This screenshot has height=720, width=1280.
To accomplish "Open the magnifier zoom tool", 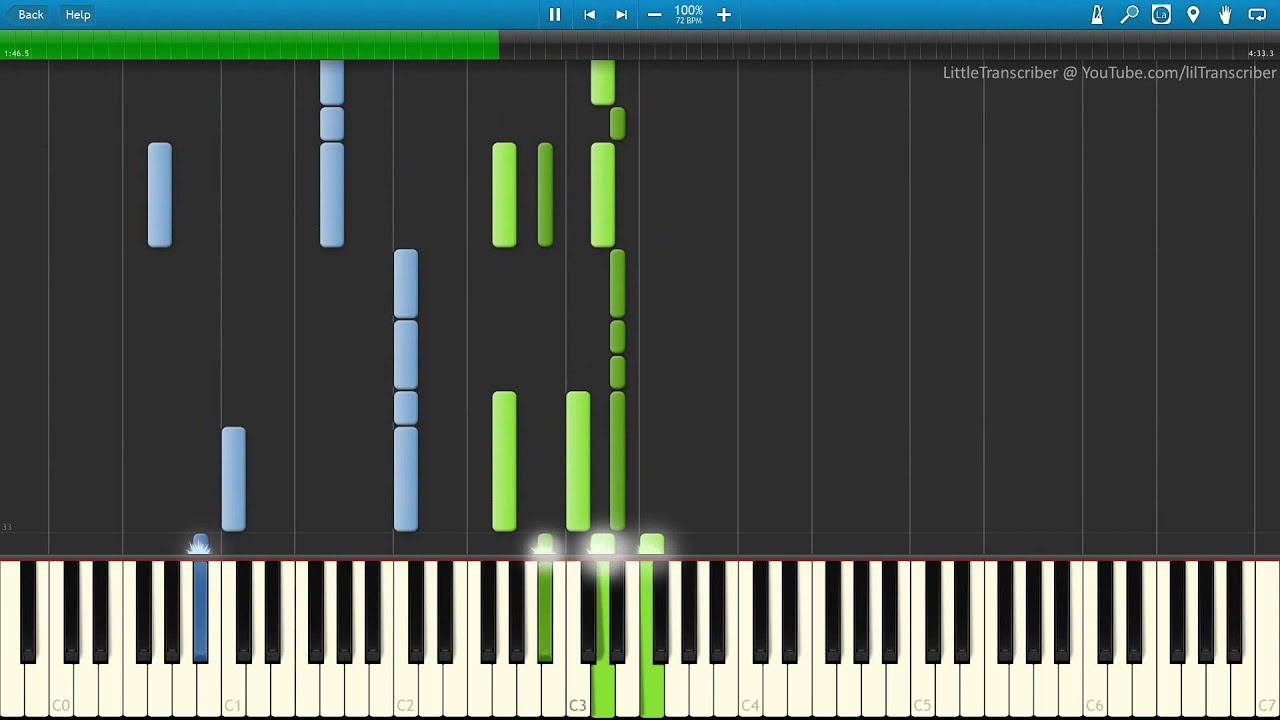I will [1129, 15].
